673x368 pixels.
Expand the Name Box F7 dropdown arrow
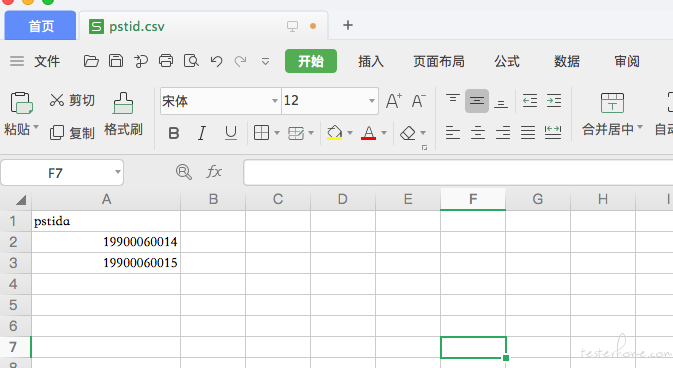coord(117,172)
